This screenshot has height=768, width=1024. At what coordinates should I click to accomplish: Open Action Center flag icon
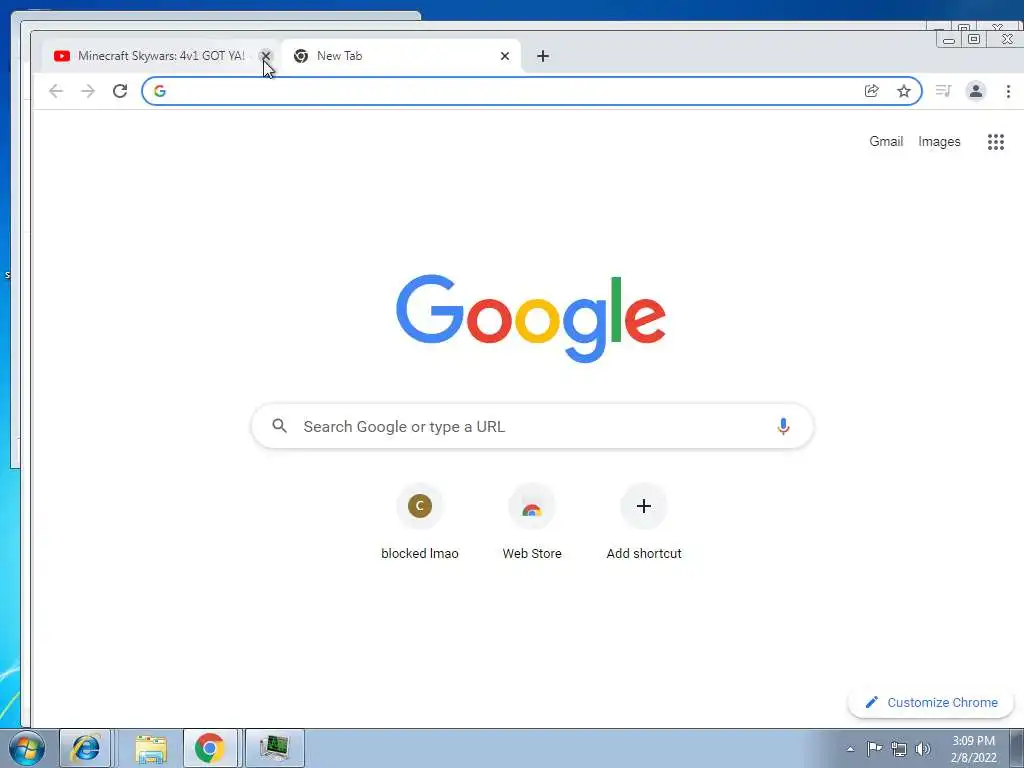874,748
